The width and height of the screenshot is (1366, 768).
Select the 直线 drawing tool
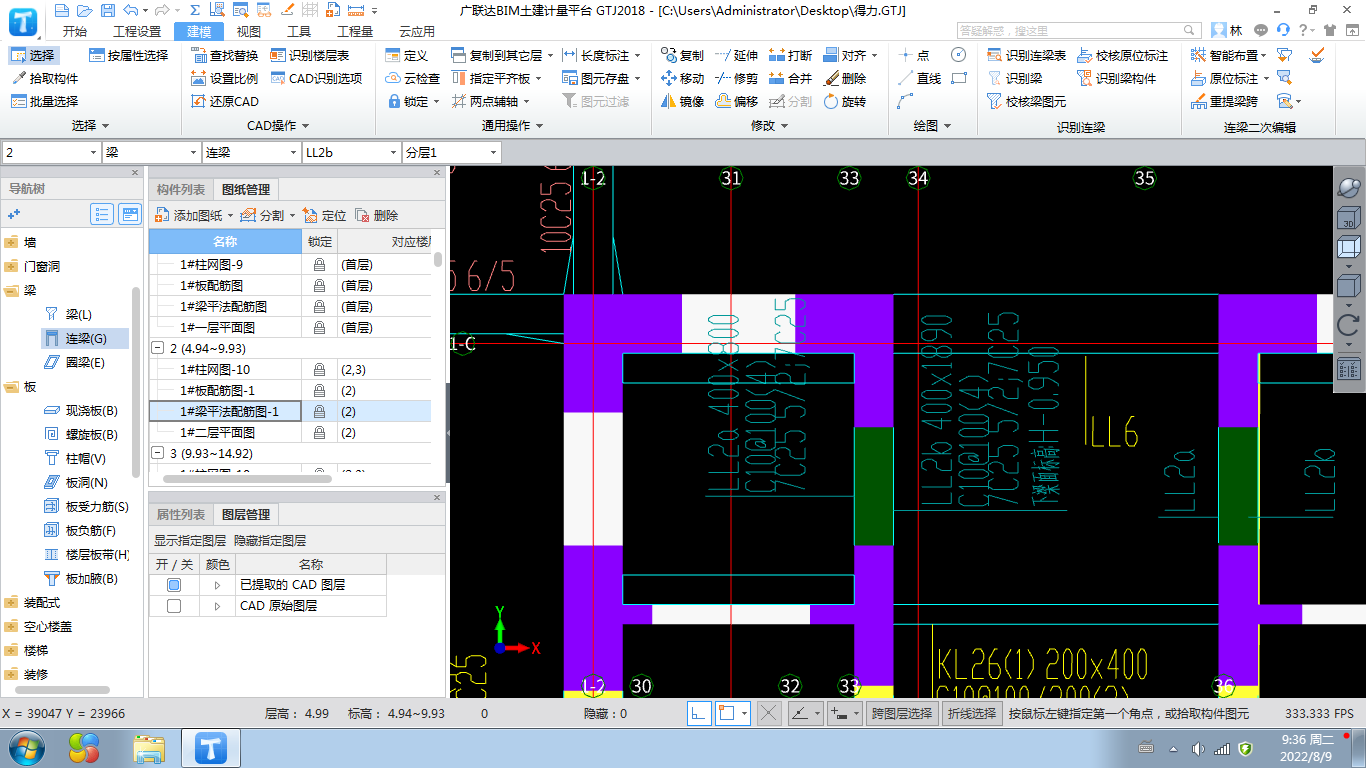click(x=920, y=78)
